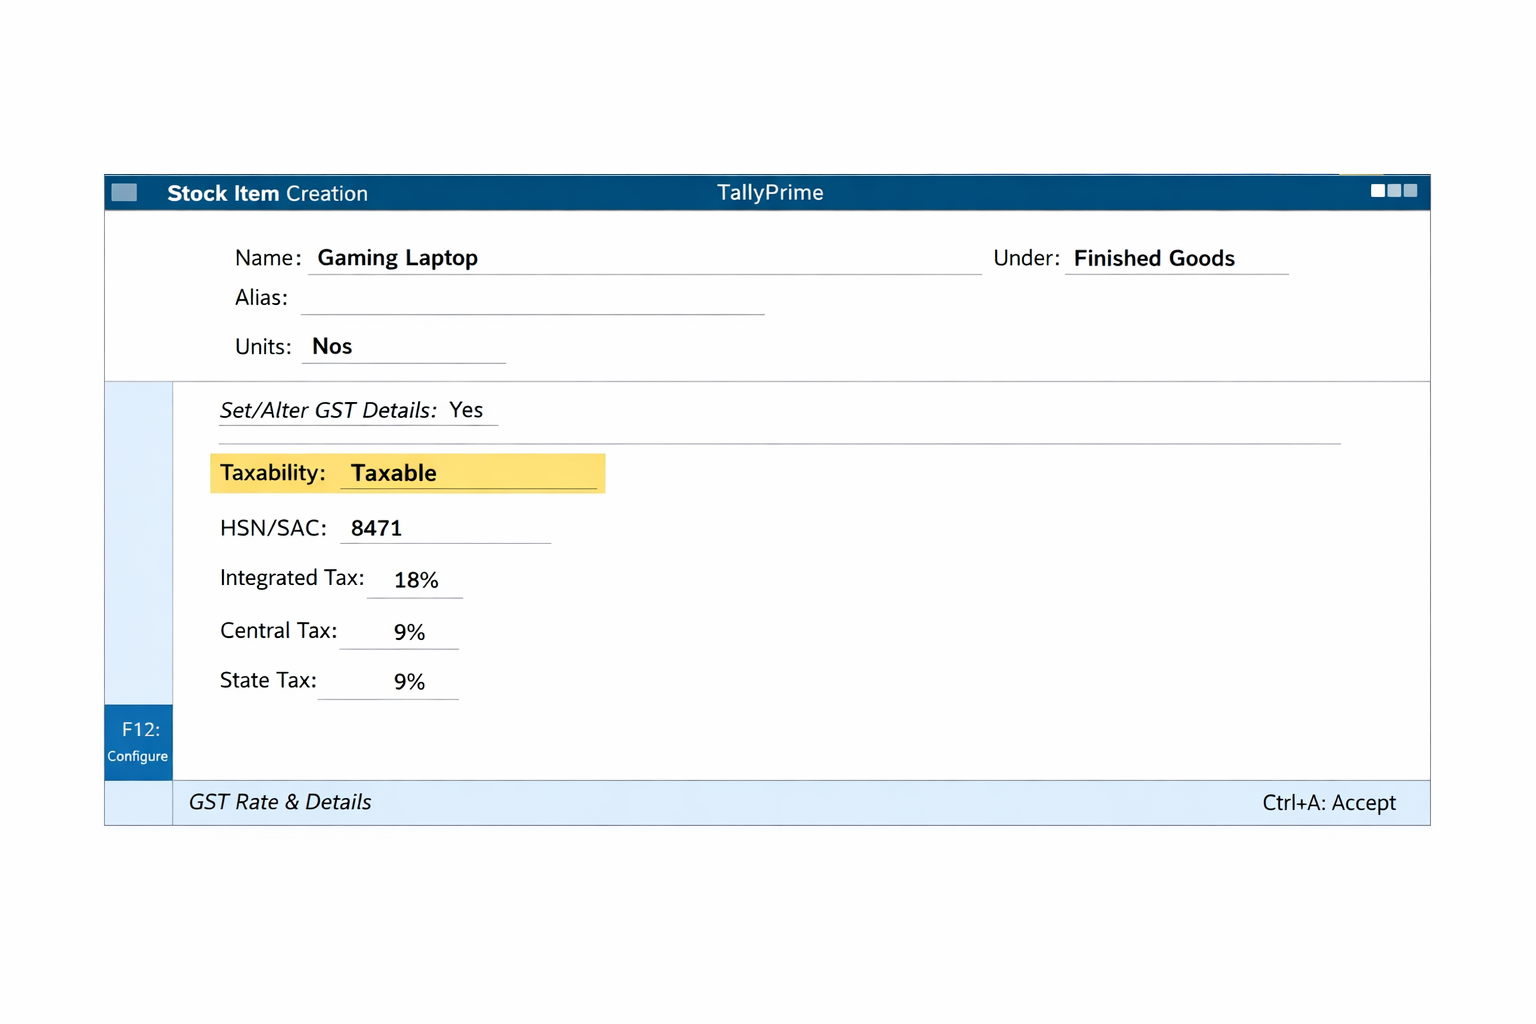Select the Integrated Tax value of 18%
The image size is (1536, 1024).
click(x=416, y=579)
